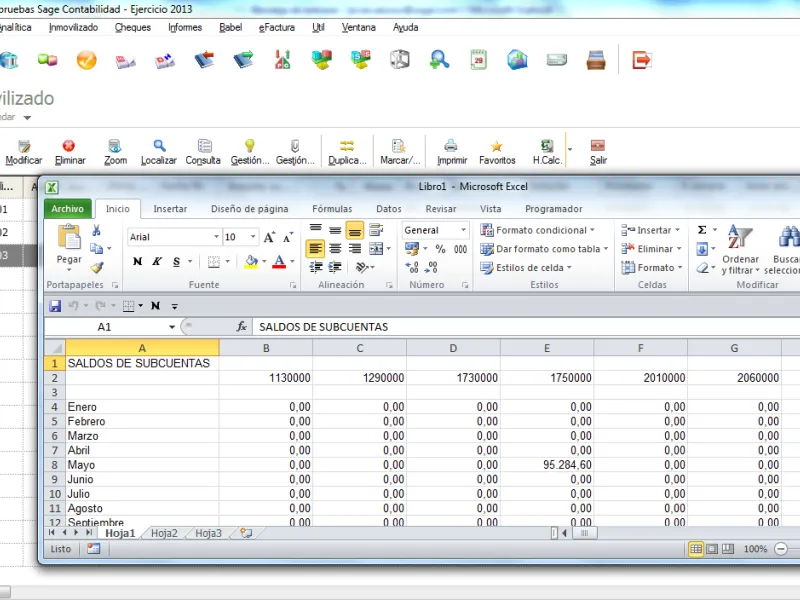Click the red font color button
Image resolution: width=800 pixels, height=600 pixels.
tap(279, 262)
